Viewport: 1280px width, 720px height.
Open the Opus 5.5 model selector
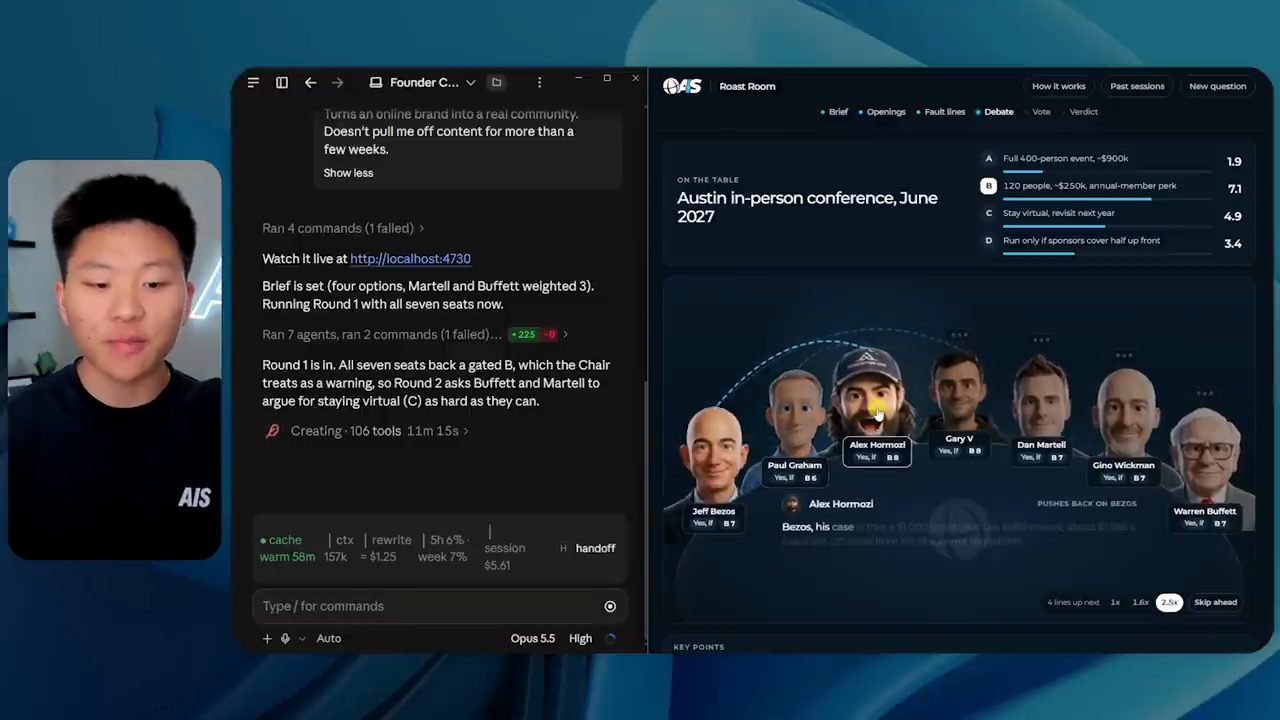coord(533,638)
